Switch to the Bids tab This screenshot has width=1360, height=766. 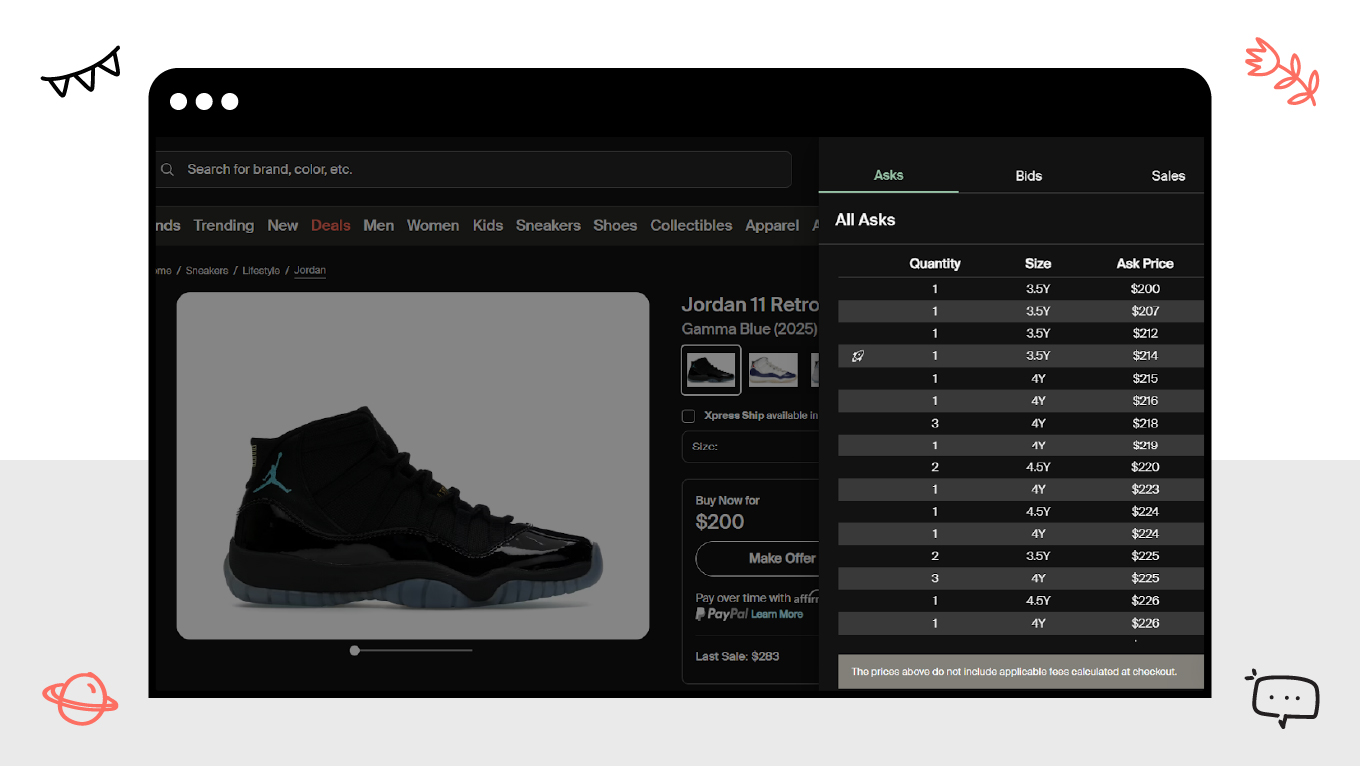tap(1028, 175)
